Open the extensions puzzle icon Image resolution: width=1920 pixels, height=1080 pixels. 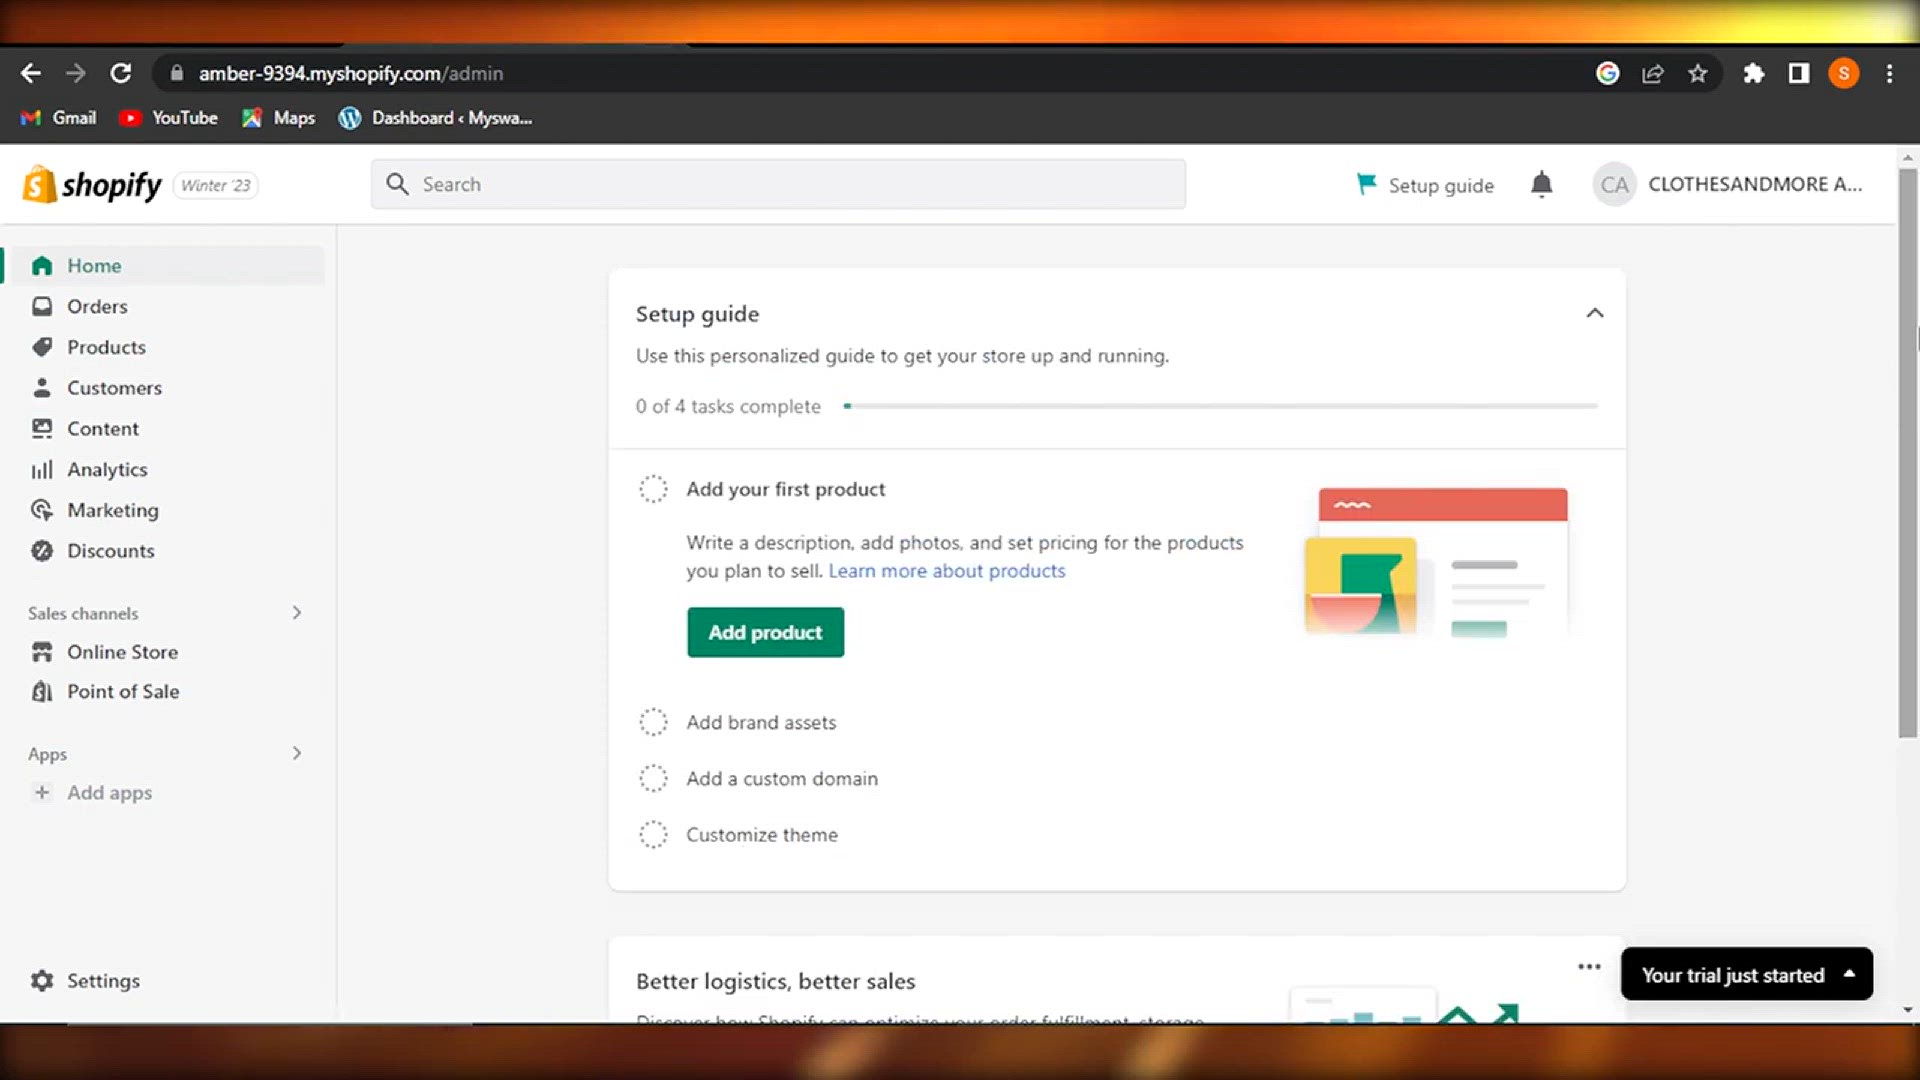(x=1753, y=73)
